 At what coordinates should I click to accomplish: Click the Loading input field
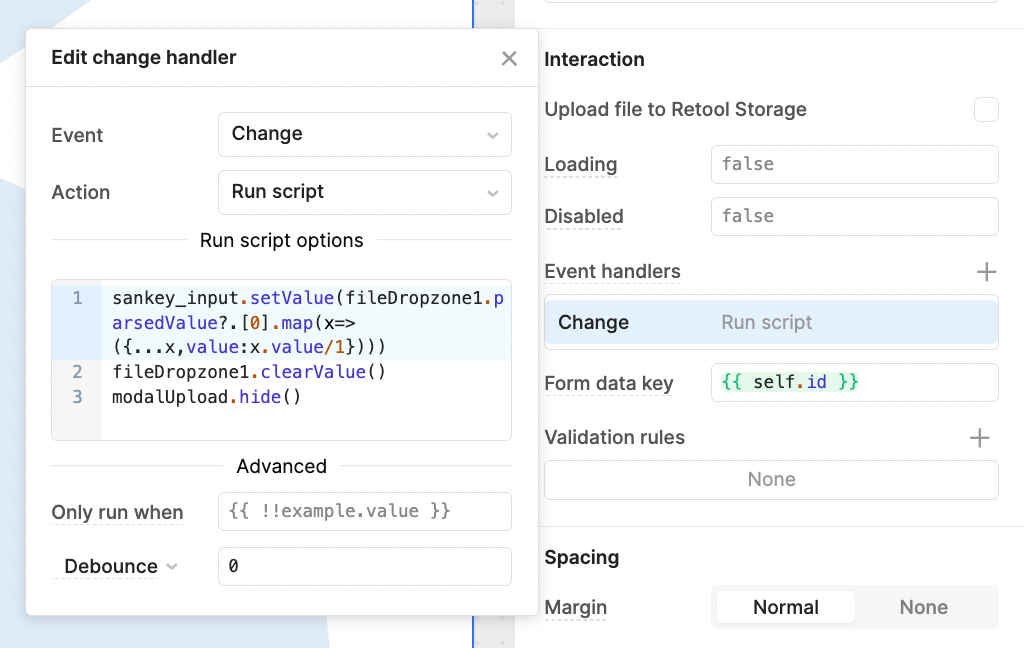pyautogui.click(x=854, y=165)
